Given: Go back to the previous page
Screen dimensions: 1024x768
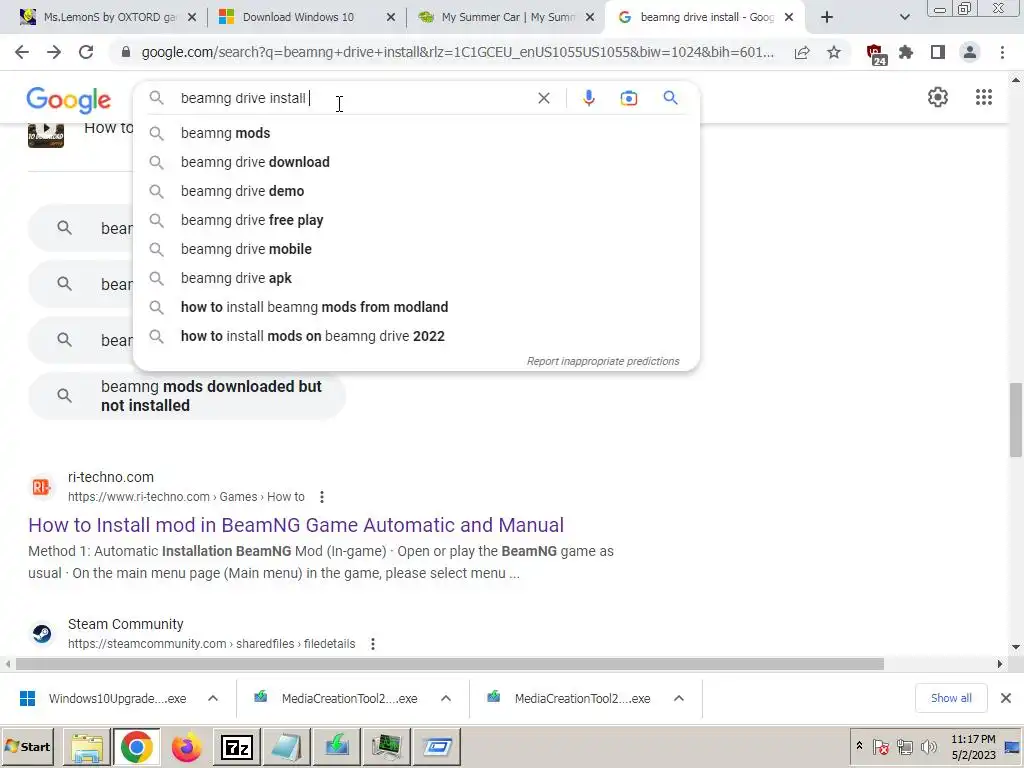Looking at the screenshot, I should (22, 52).
